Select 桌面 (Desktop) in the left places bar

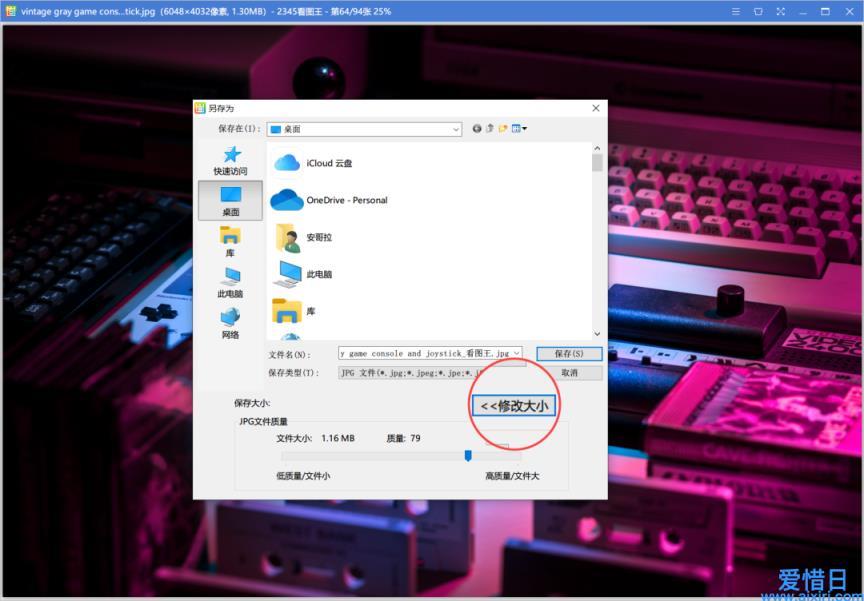pyautogui.click(x=230, y=200)
